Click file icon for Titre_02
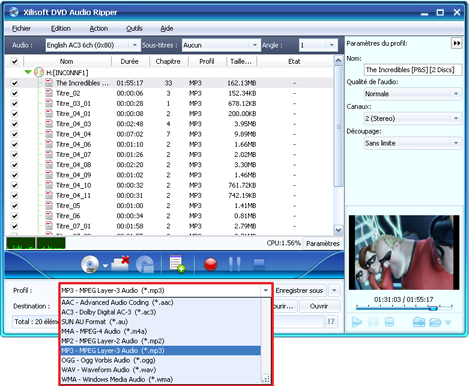The width and height of the screenshot is (469, 386). pyautogui.click(x=49, y=93)
